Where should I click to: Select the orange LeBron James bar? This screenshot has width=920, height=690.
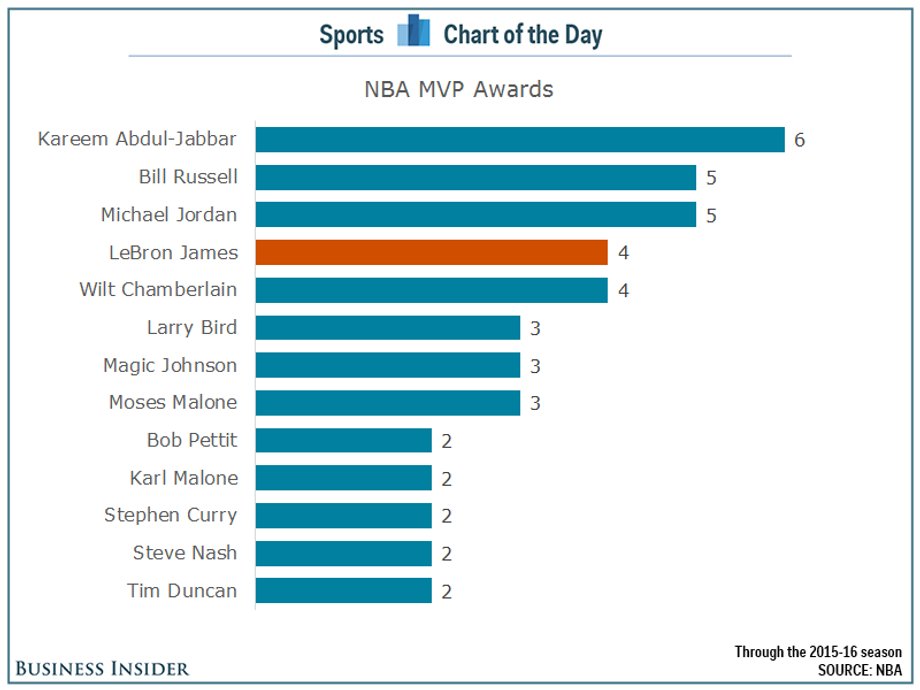(x=432, y=252)
